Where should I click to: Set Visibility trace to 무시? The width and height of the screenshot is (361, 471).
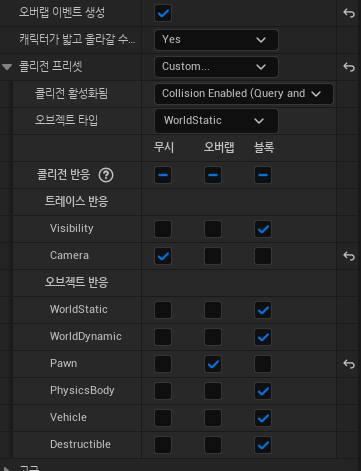163,229
